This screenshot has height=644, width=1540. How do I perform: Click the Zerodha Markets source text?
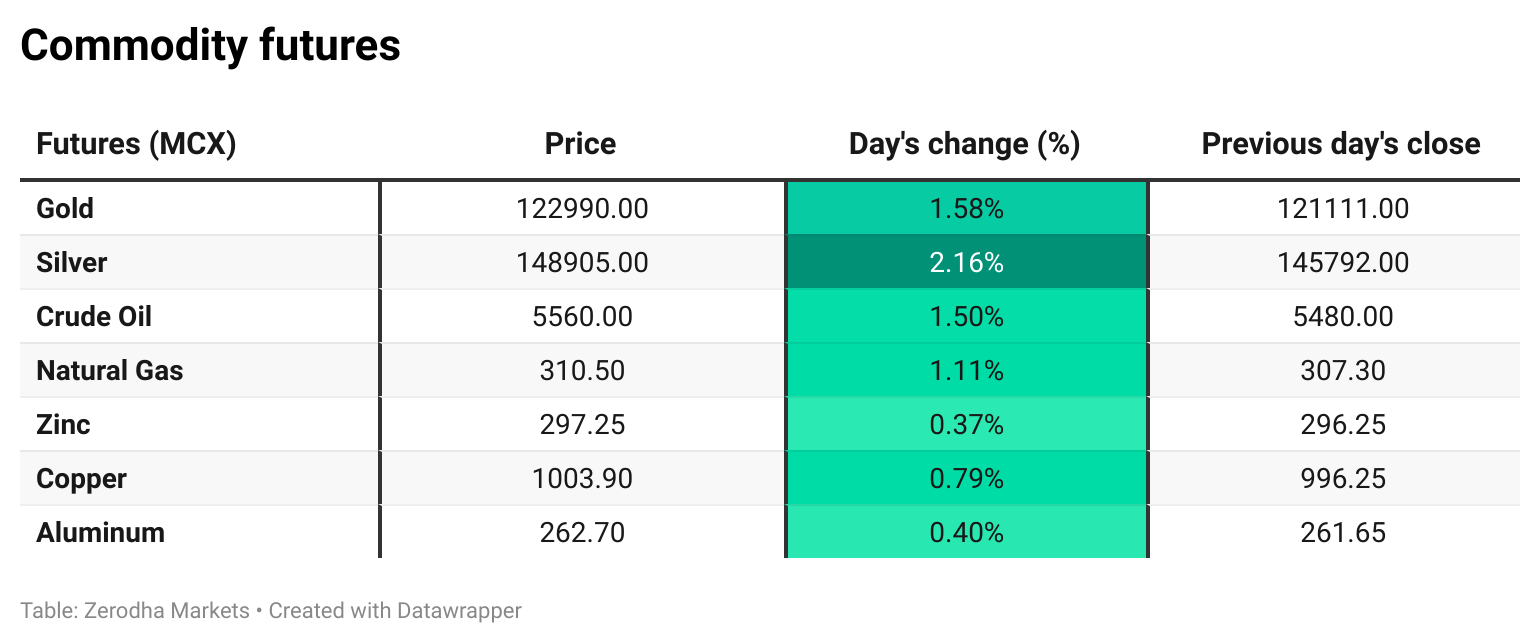tap(158, 610)
